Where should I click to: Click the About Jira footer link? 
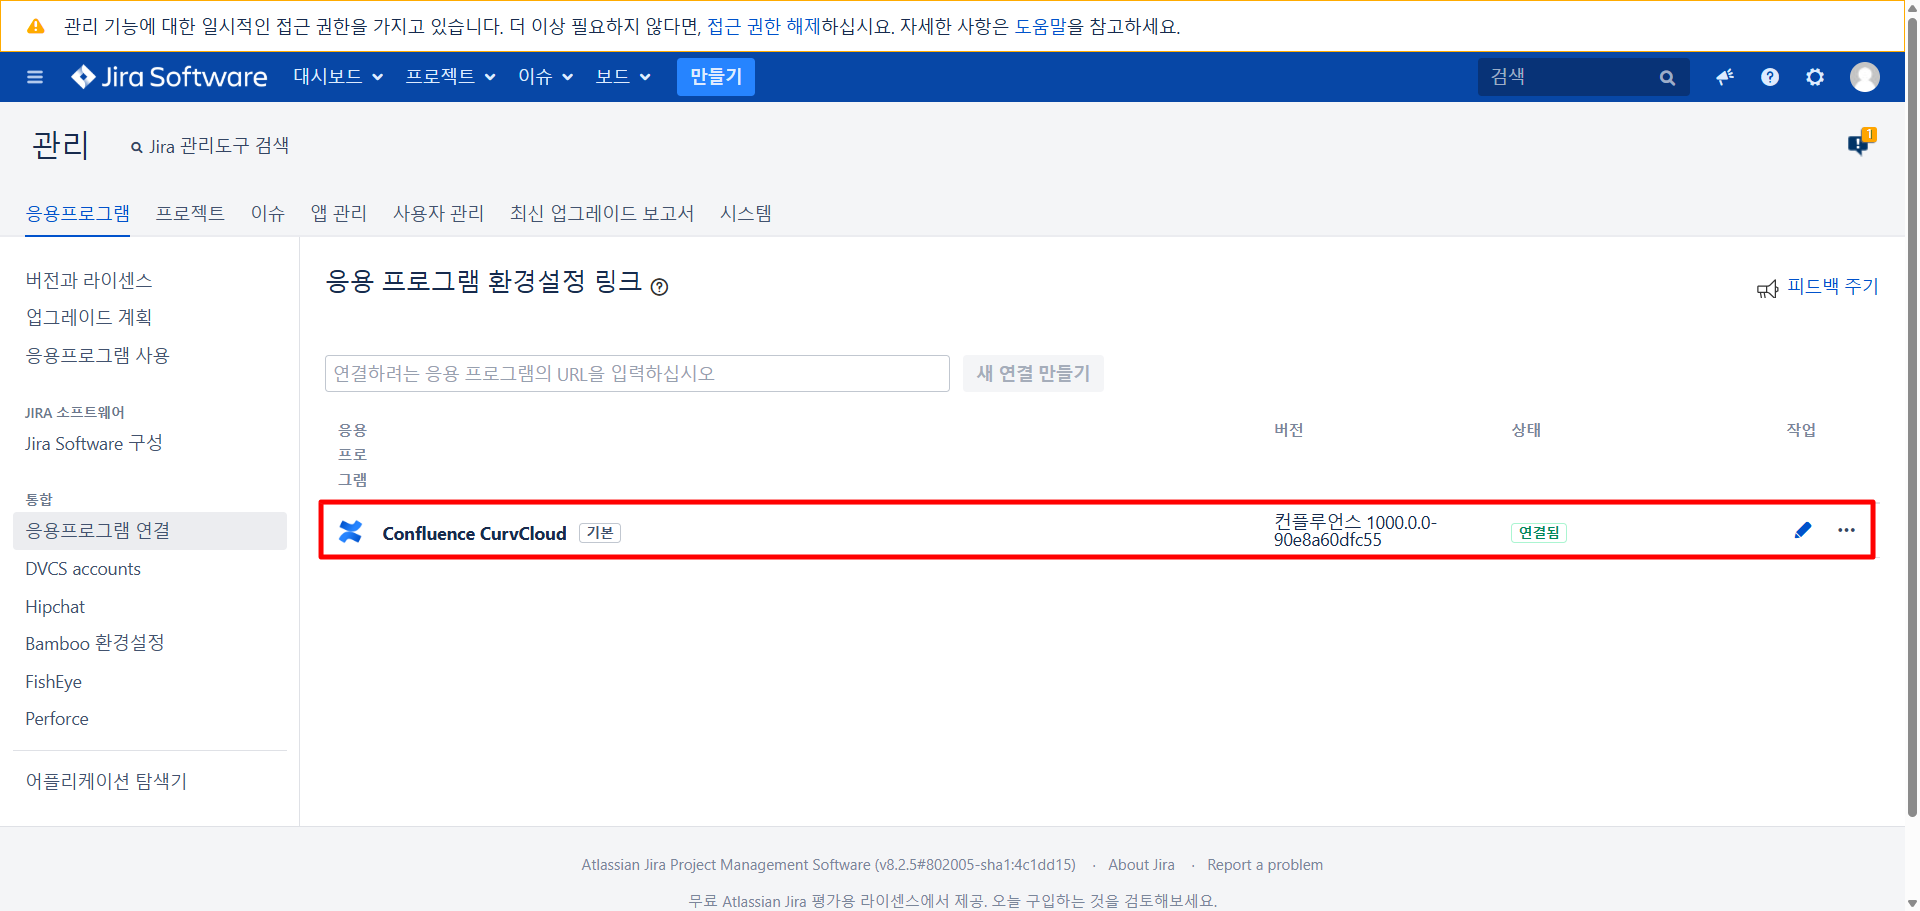coord(1141,865)
